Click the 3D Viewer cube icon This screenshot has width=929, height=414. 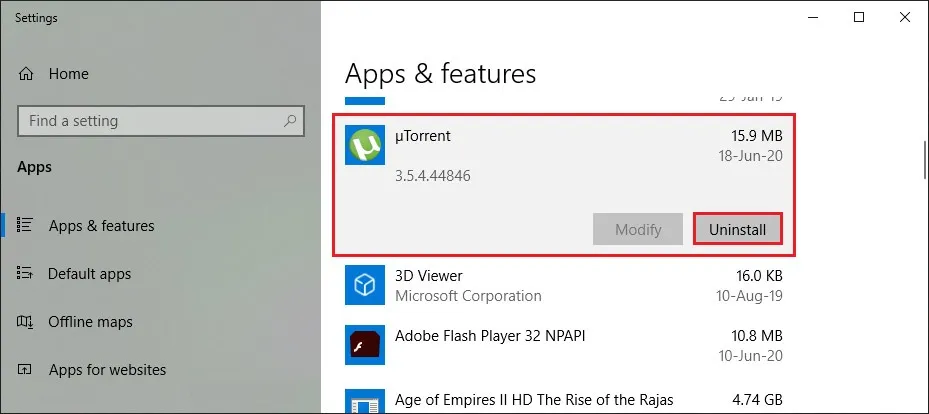[365, 285]
